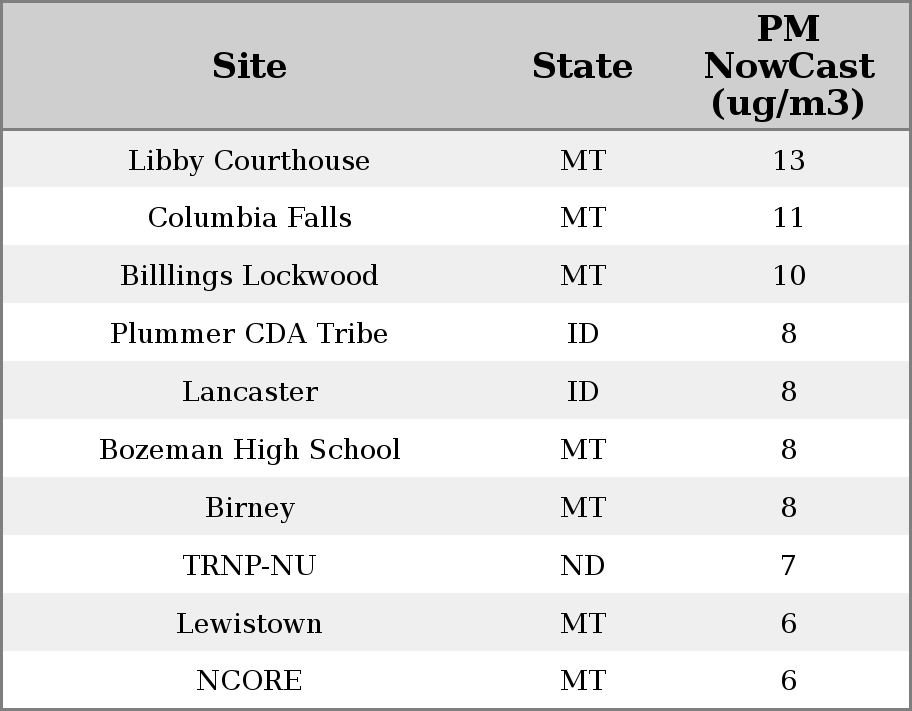Click the State column header
The image size is (912, 711).
click(x=582, y=66)
